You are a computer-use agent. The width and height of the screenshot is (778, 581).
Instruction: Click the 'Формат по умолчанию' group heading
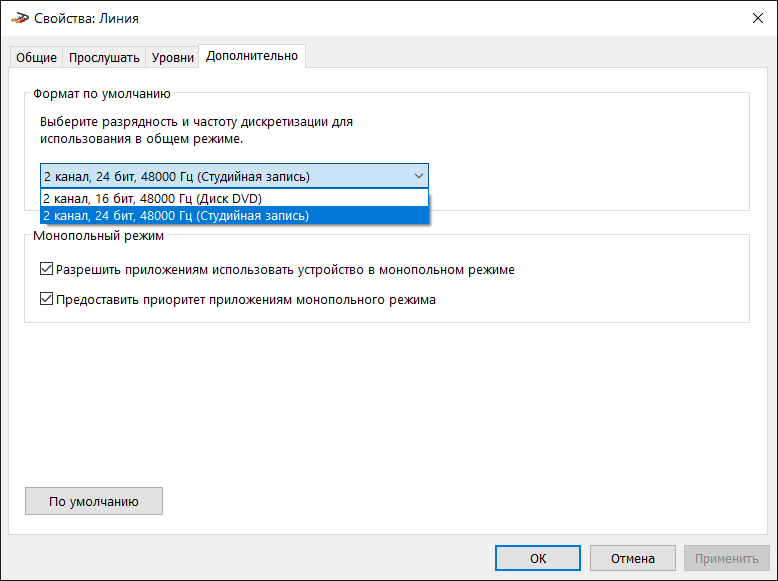(102, 94)
